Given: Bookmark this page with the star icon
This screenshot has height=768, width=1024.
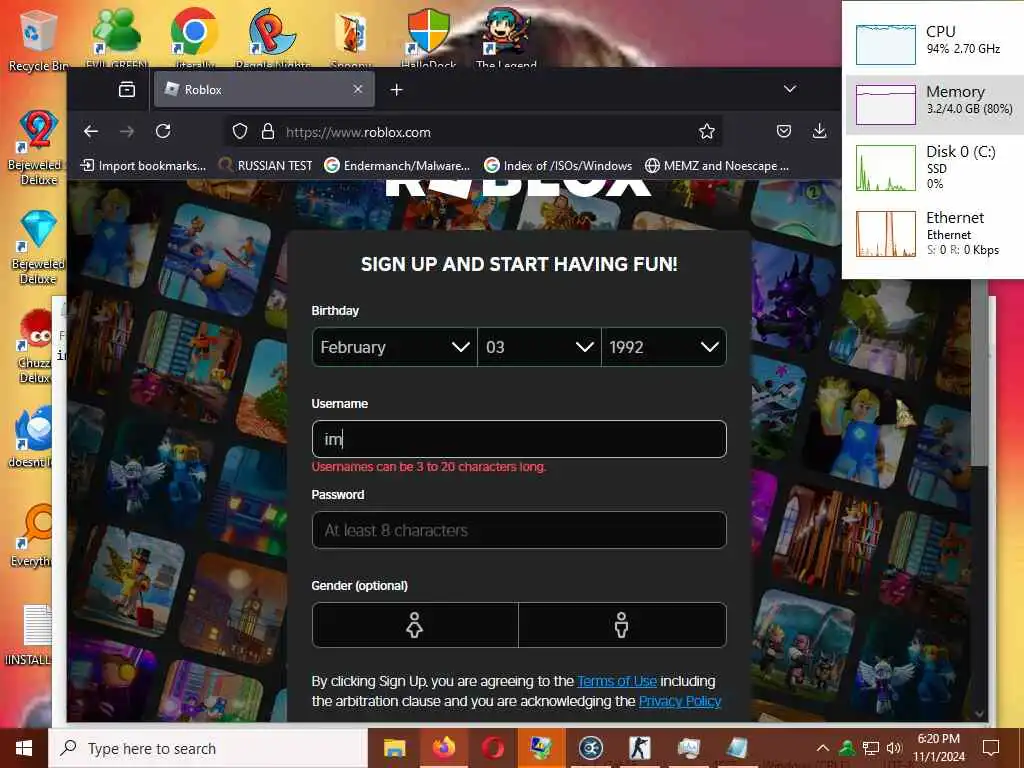Looking at the screenshot, I should point(707,132).
